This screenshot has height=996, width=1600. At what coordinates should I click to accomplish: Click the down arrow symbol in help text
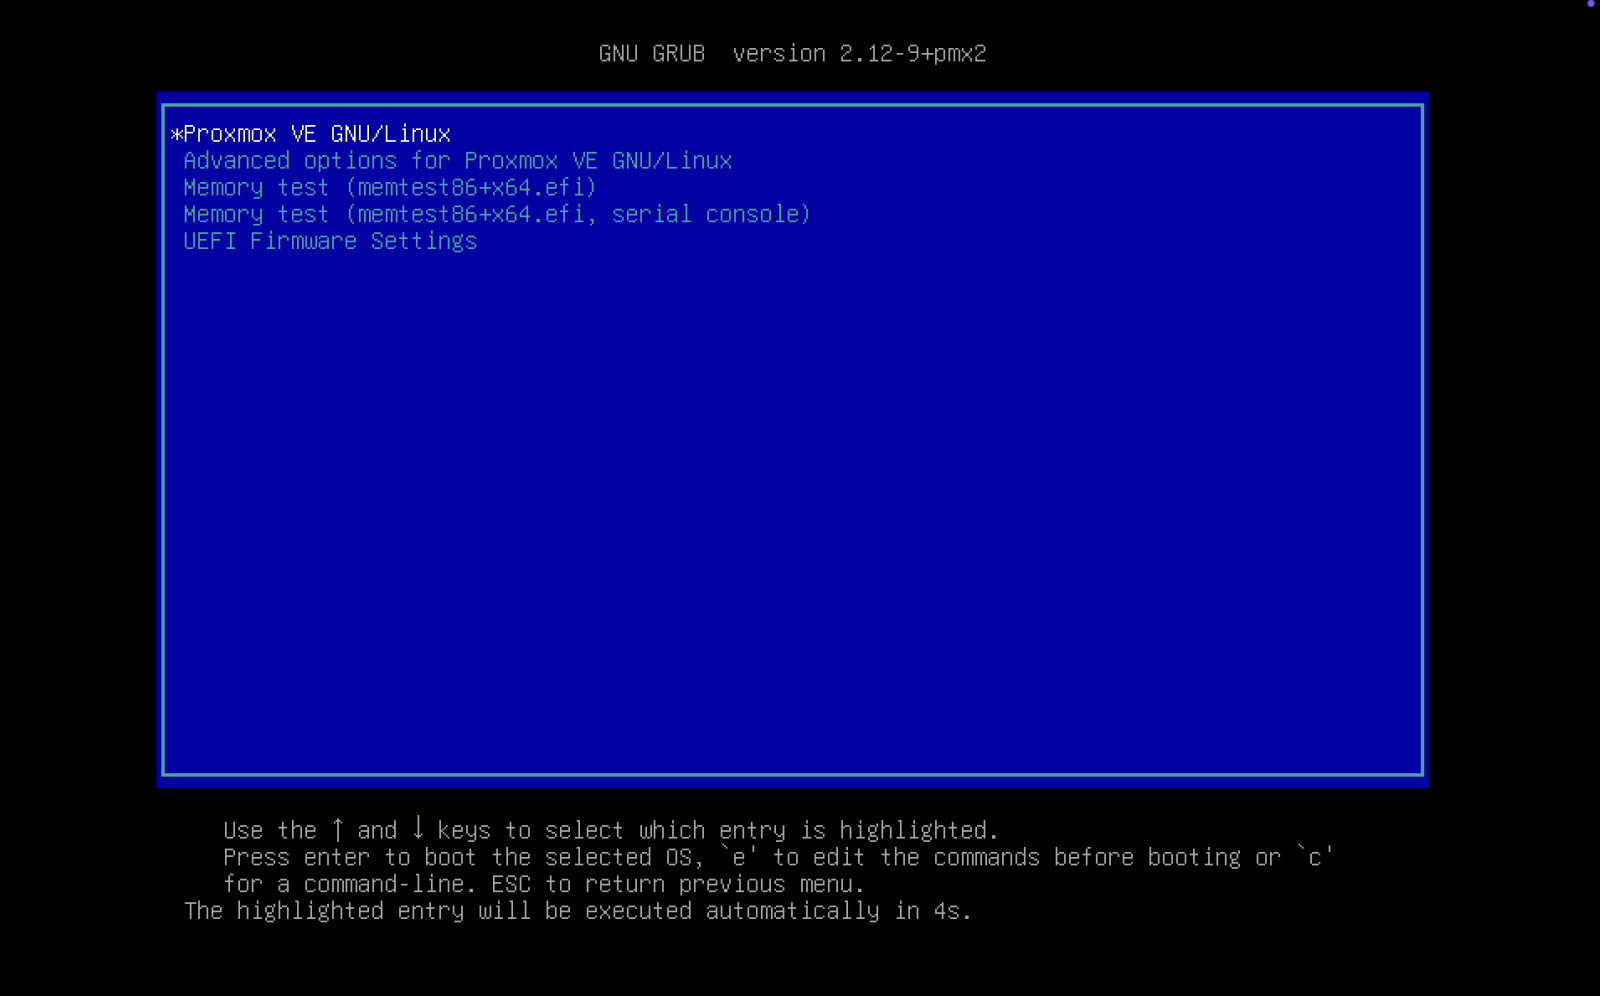point(418,828)
